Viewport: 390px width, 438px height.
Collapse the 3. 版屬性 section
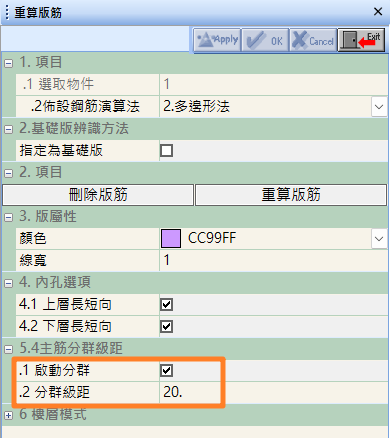tap(8, 217)
